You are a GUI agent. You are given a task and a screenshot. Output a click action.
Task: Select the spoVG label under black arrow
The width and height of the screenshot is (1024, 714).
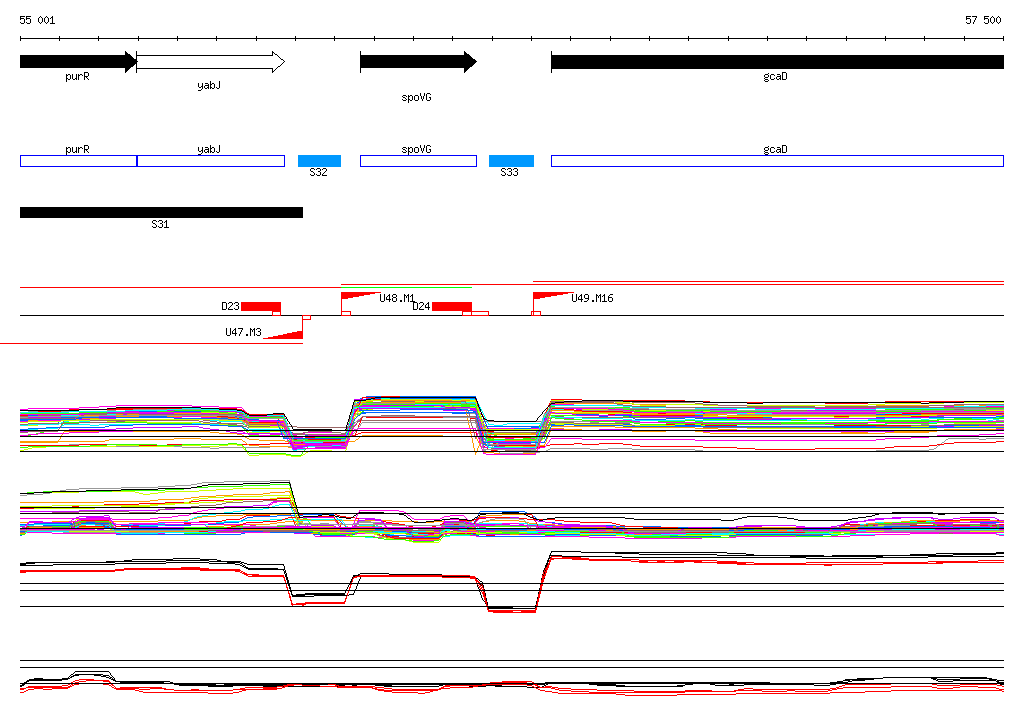(x=416, y=97)
